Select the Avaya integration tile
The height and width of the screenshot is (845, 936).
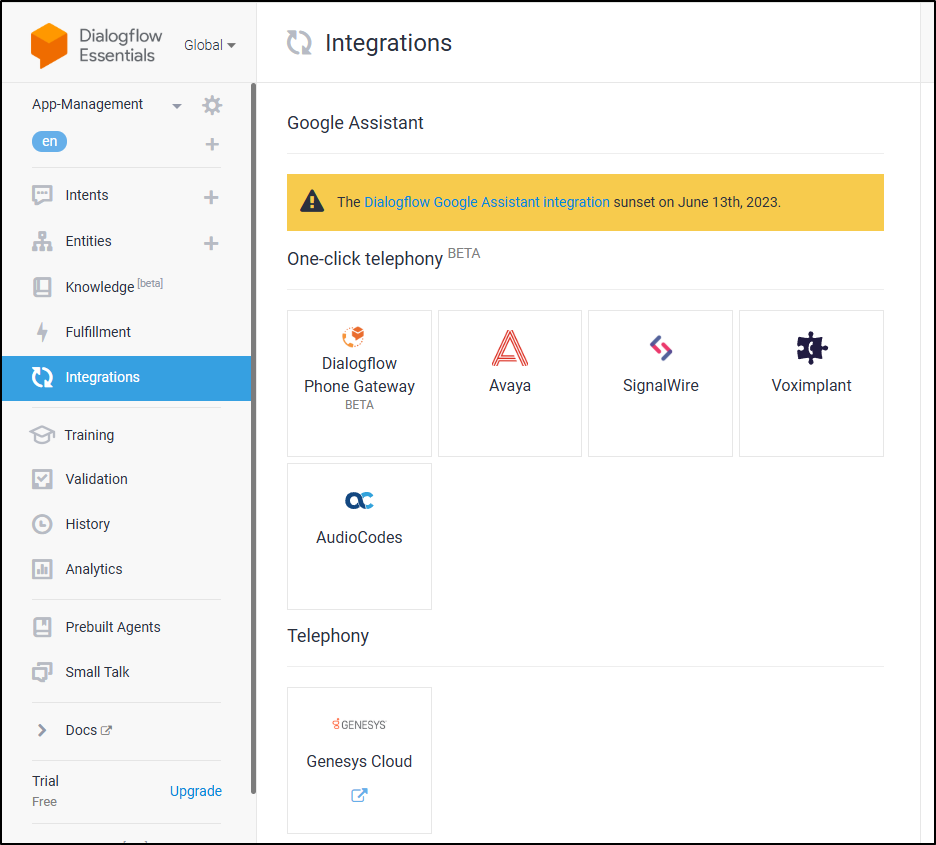click(510, 383)
